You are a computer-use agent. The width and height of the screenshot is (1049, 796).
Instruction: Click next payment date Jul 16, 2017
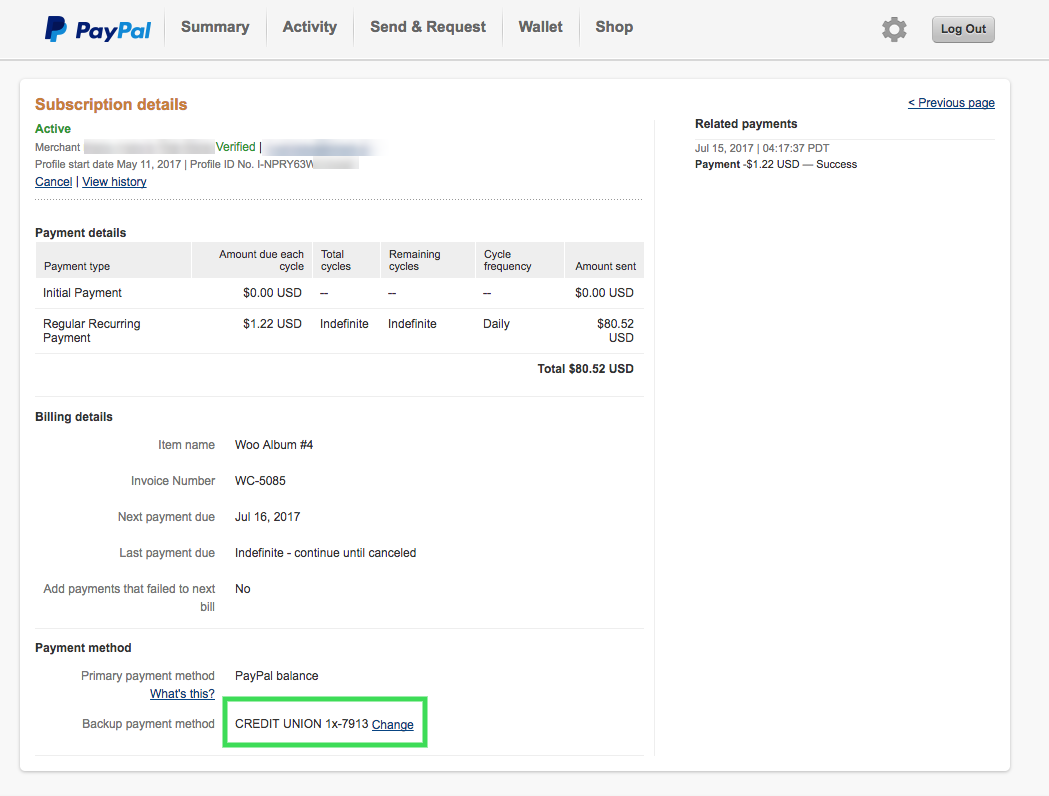pyautogui.click(x=268, y=517)
